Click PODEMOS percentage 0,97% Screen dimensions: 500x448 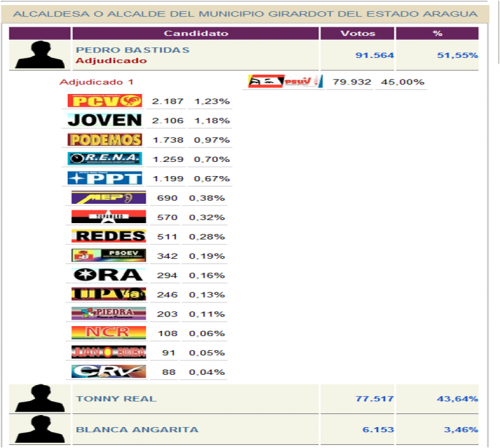(212, 140)
